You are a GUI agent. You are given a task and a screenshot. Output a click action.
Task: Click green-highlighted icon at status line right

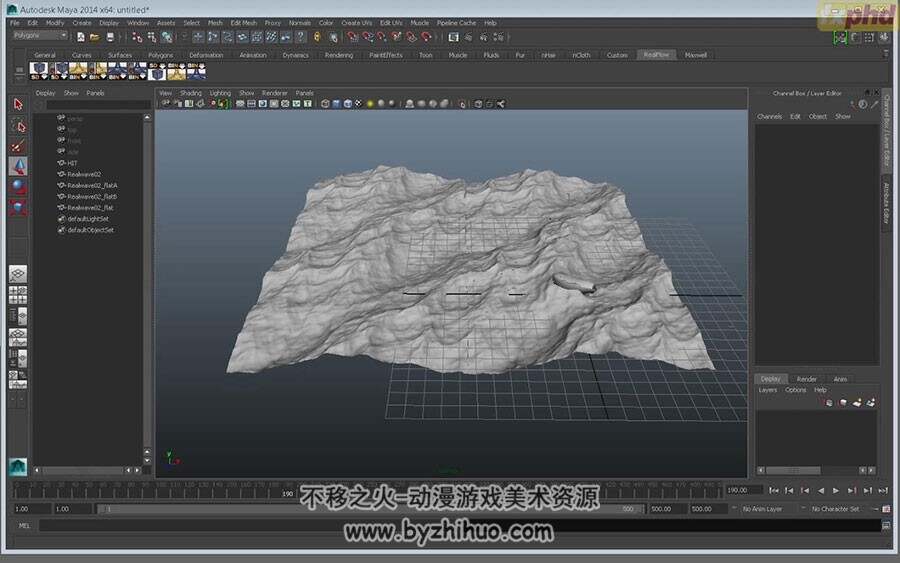840,37
